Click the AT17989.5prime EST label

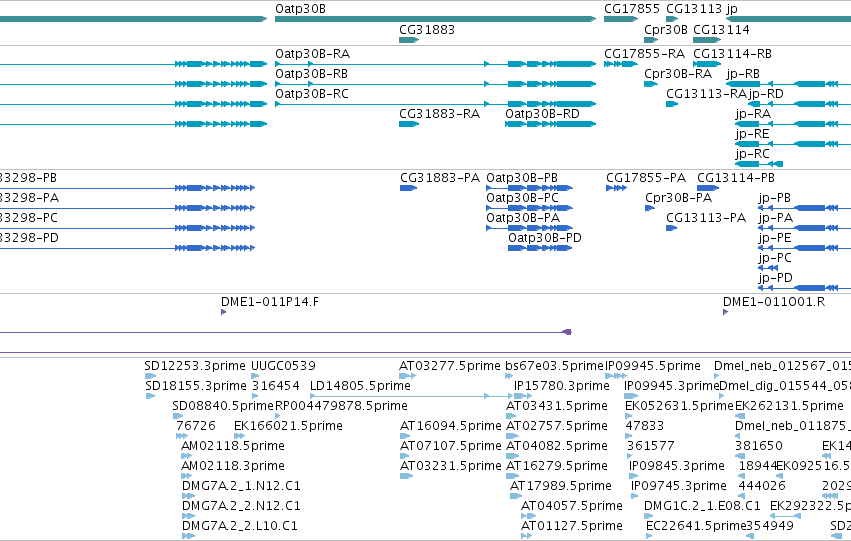tap(561, 487)
